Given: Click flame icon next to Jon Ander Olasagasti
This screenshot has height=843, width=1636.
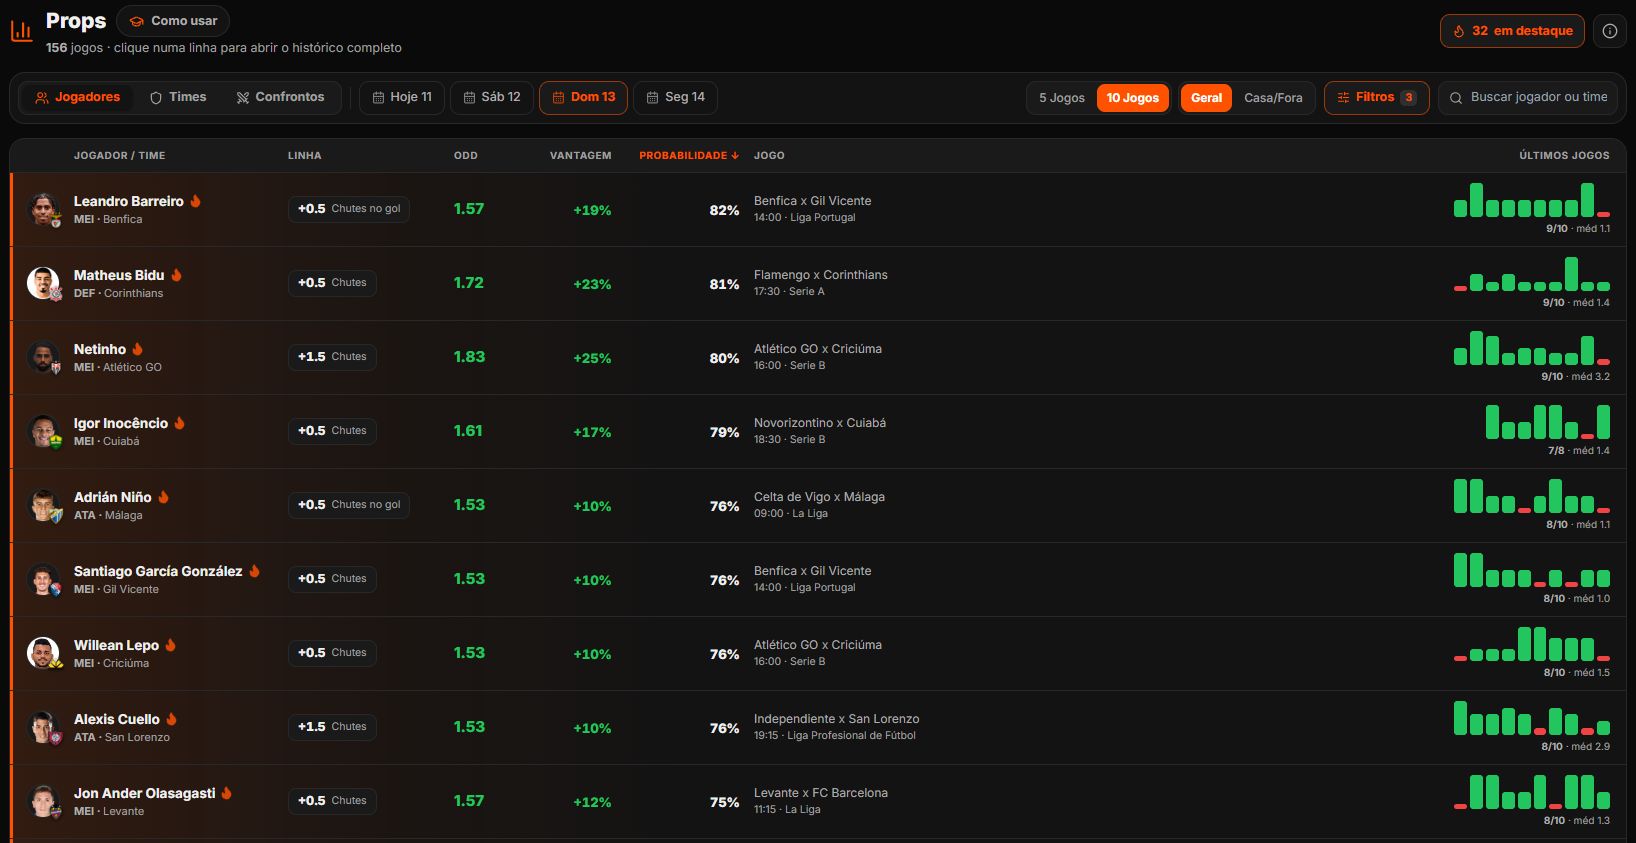Looking at the screenshot, I should tap(227, 793).
